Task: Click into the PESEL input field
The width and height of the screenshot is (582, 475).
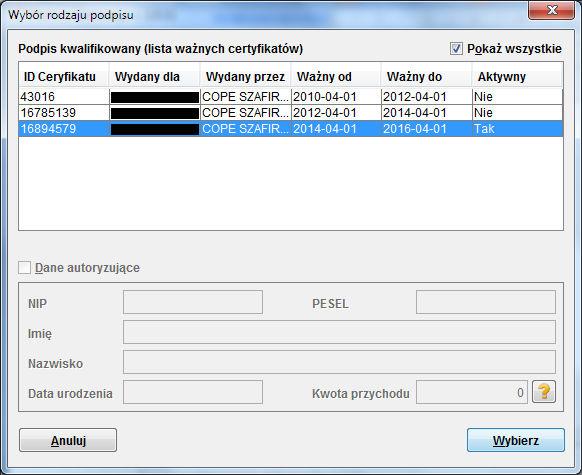Action: [486, 302]
